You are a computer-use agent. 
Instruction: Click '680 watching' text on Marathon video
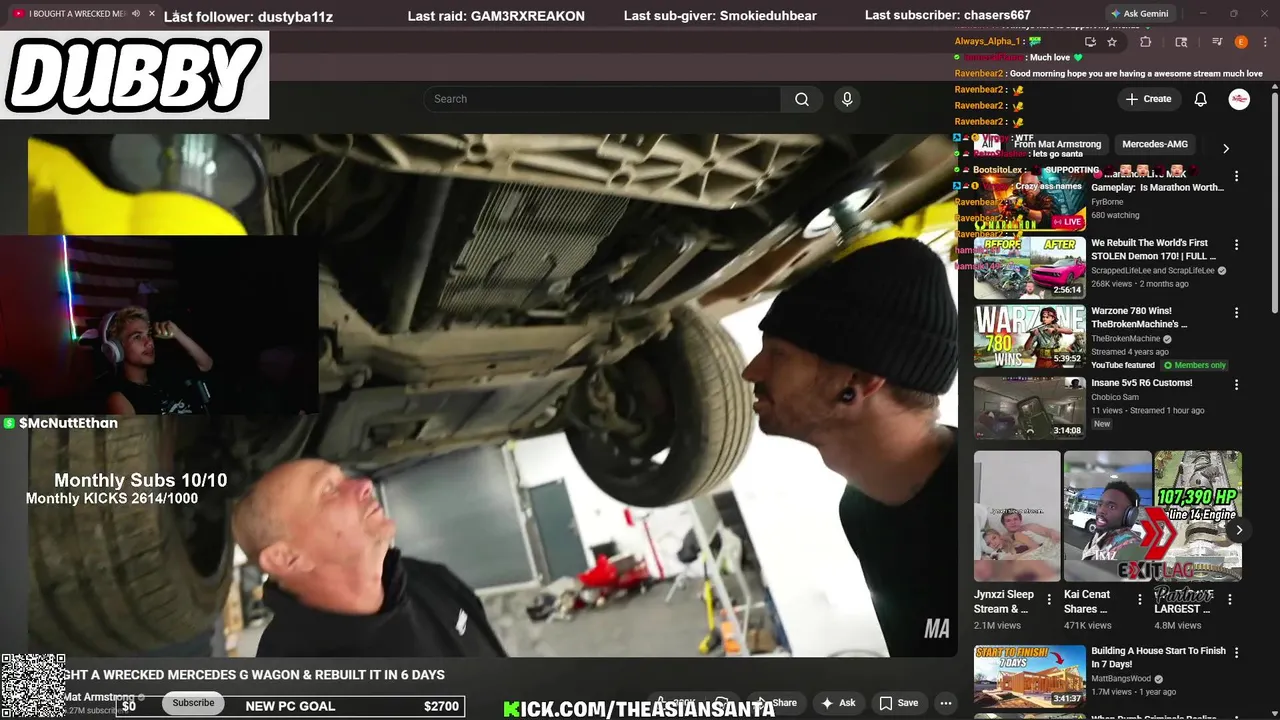1115,215
